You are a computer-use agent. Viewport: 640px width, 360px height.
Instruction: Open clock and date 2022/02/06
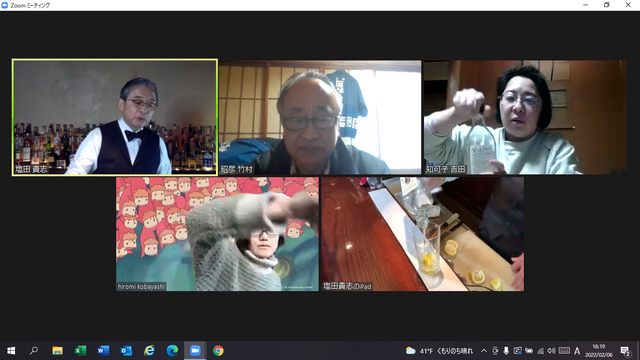click(599, 351)
